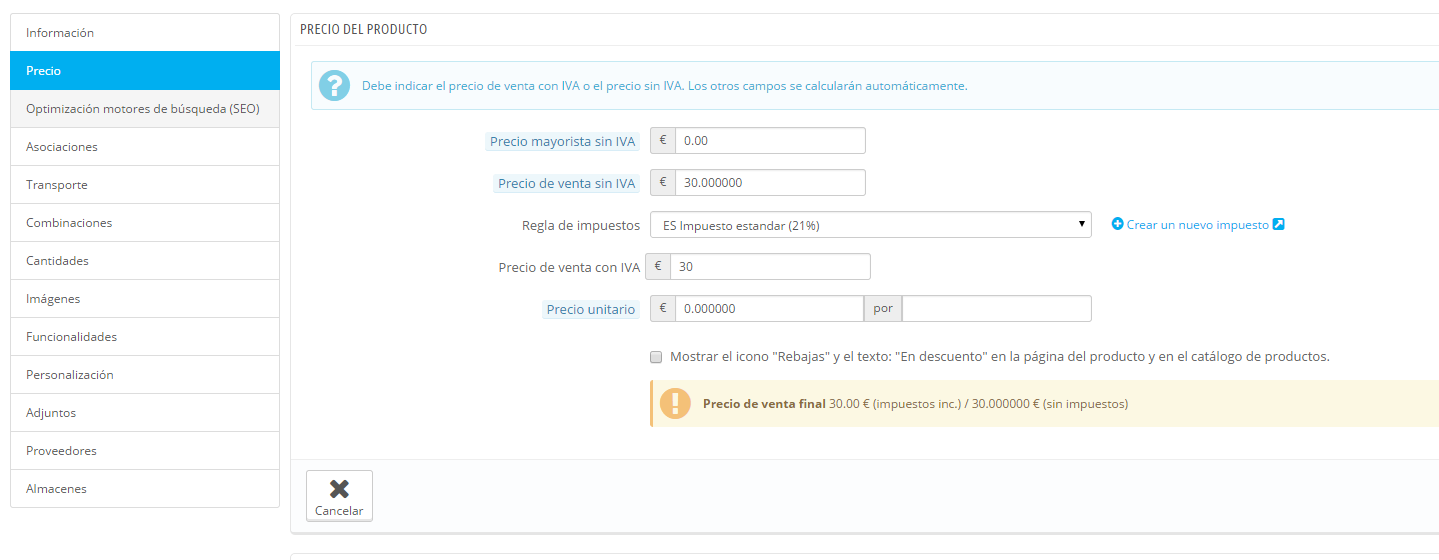Go to the Almacenes tab
Screen dimensions: 1439x560
click(x=145, y=489)
